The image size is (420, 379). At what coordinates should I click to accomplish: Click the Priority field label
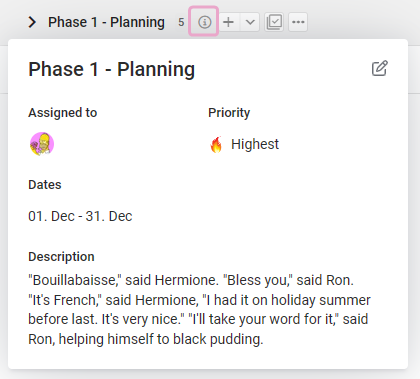click(x=229, y=113)
